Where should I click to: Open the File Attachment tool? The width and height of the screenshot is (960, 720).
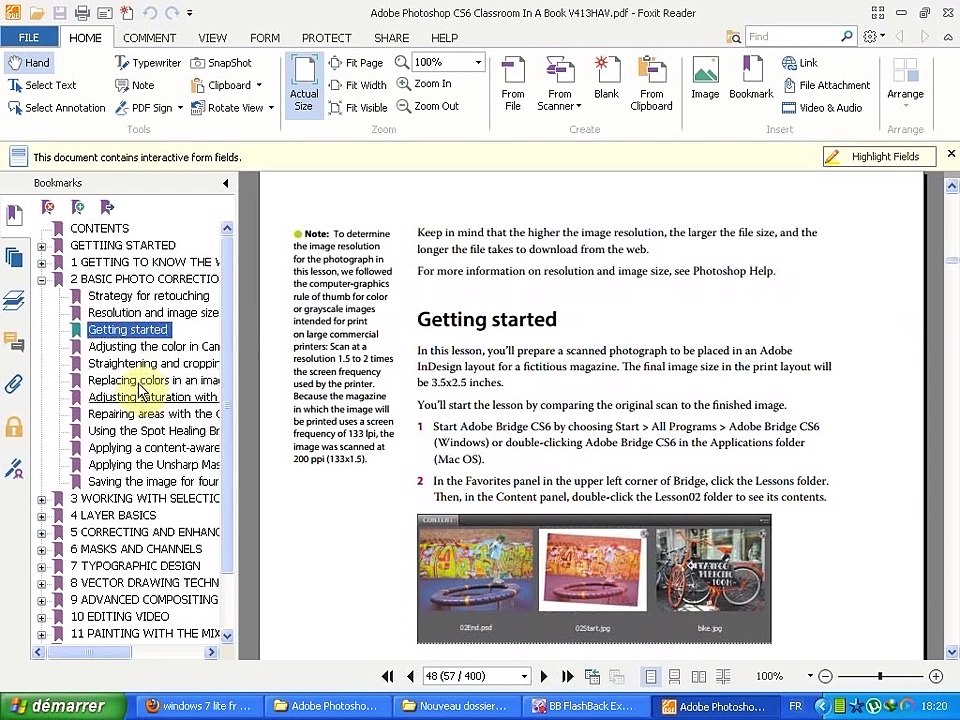click(825, 85)
